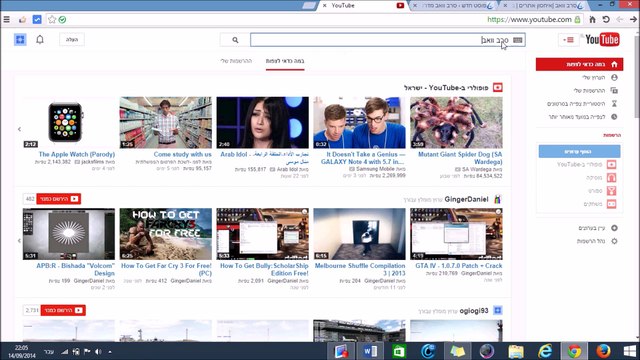Open the on-screen keyboard icon in search box
This screenshot has height=360, width=640.
518,40
